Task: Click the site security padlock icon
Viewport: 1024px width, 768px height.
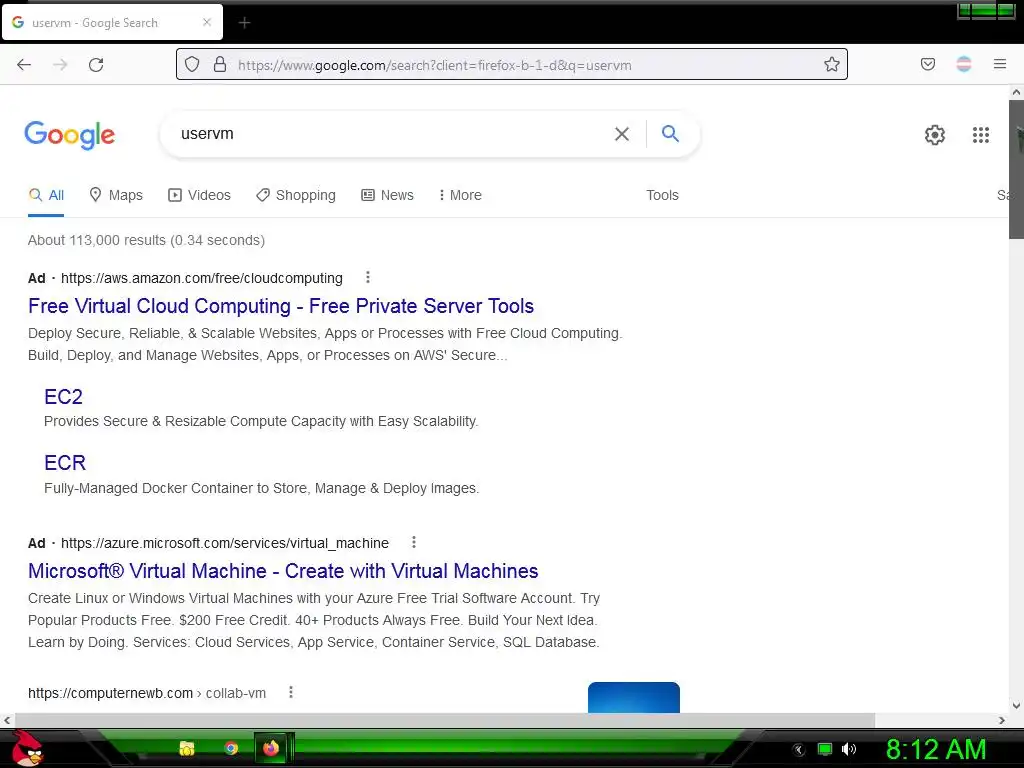Action: (x=220, y=64)
